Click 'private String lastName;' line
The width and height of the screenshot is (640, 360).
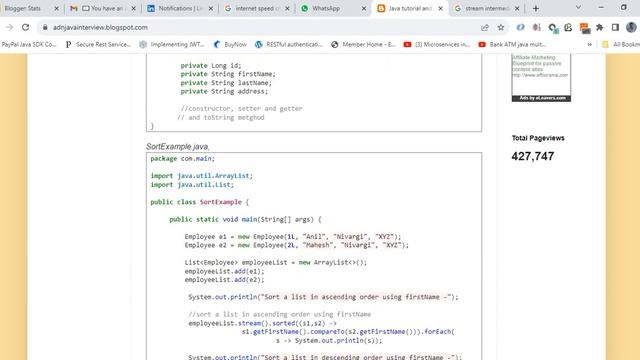pyautogui.click(x=226, y=83)
